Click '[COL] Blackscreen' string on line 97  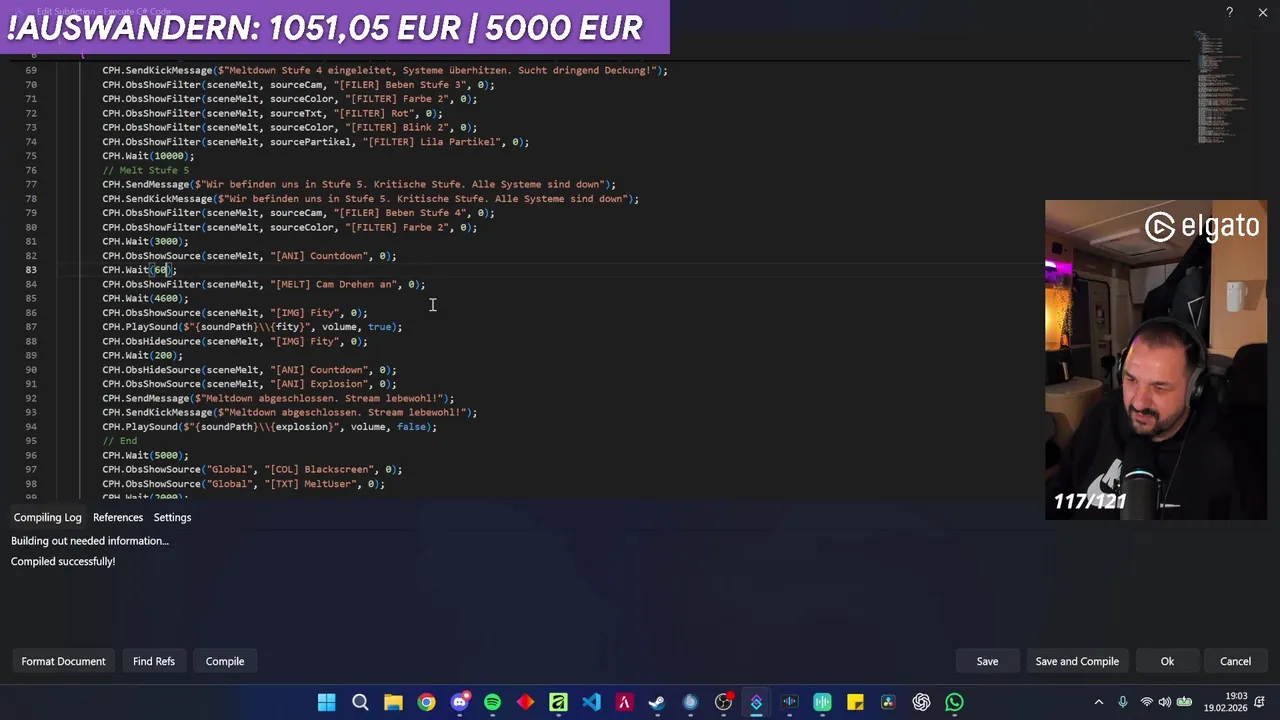coord(319,469)
